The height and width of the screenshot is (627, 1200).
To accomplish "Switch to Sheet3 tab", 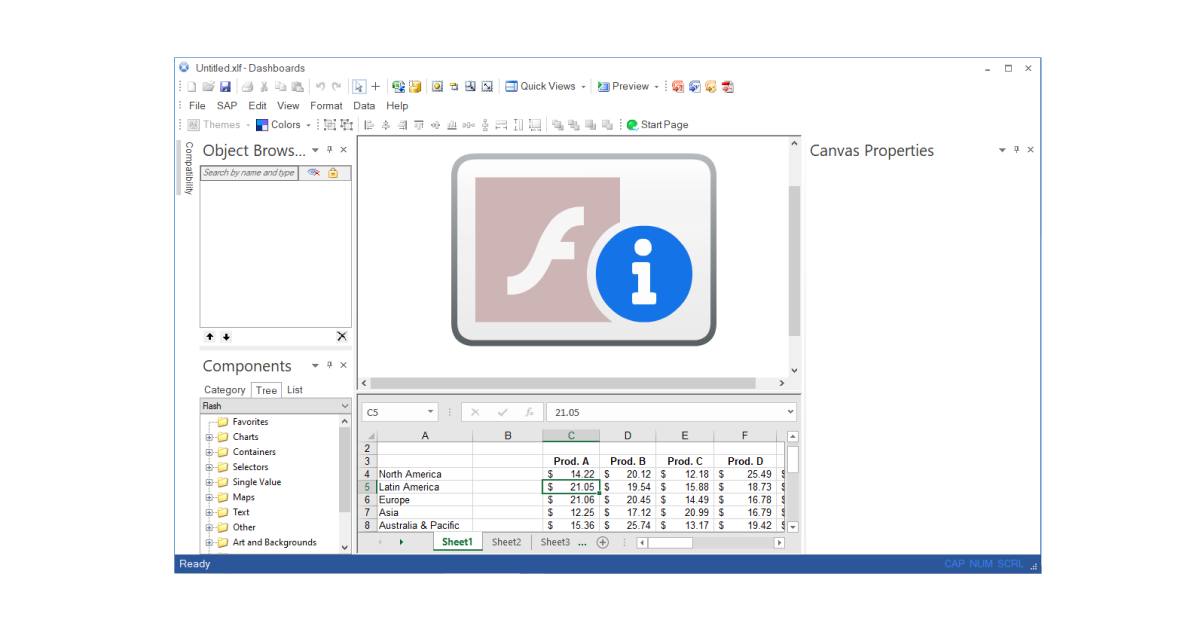I will (555, 542).
